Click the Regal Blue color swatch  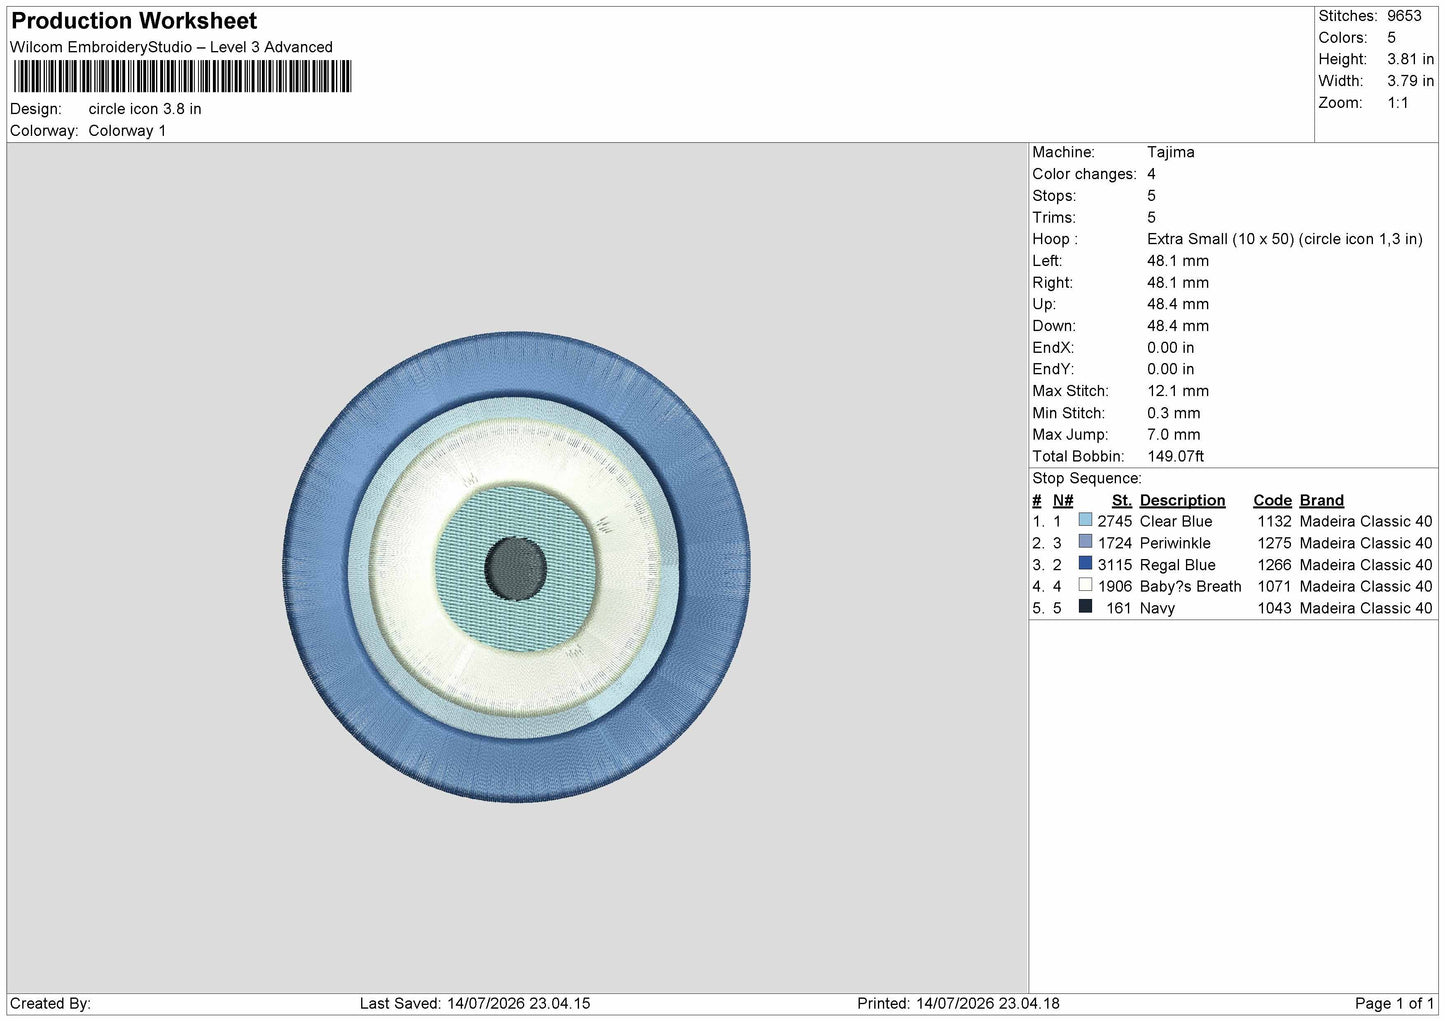pos(1085,564)
